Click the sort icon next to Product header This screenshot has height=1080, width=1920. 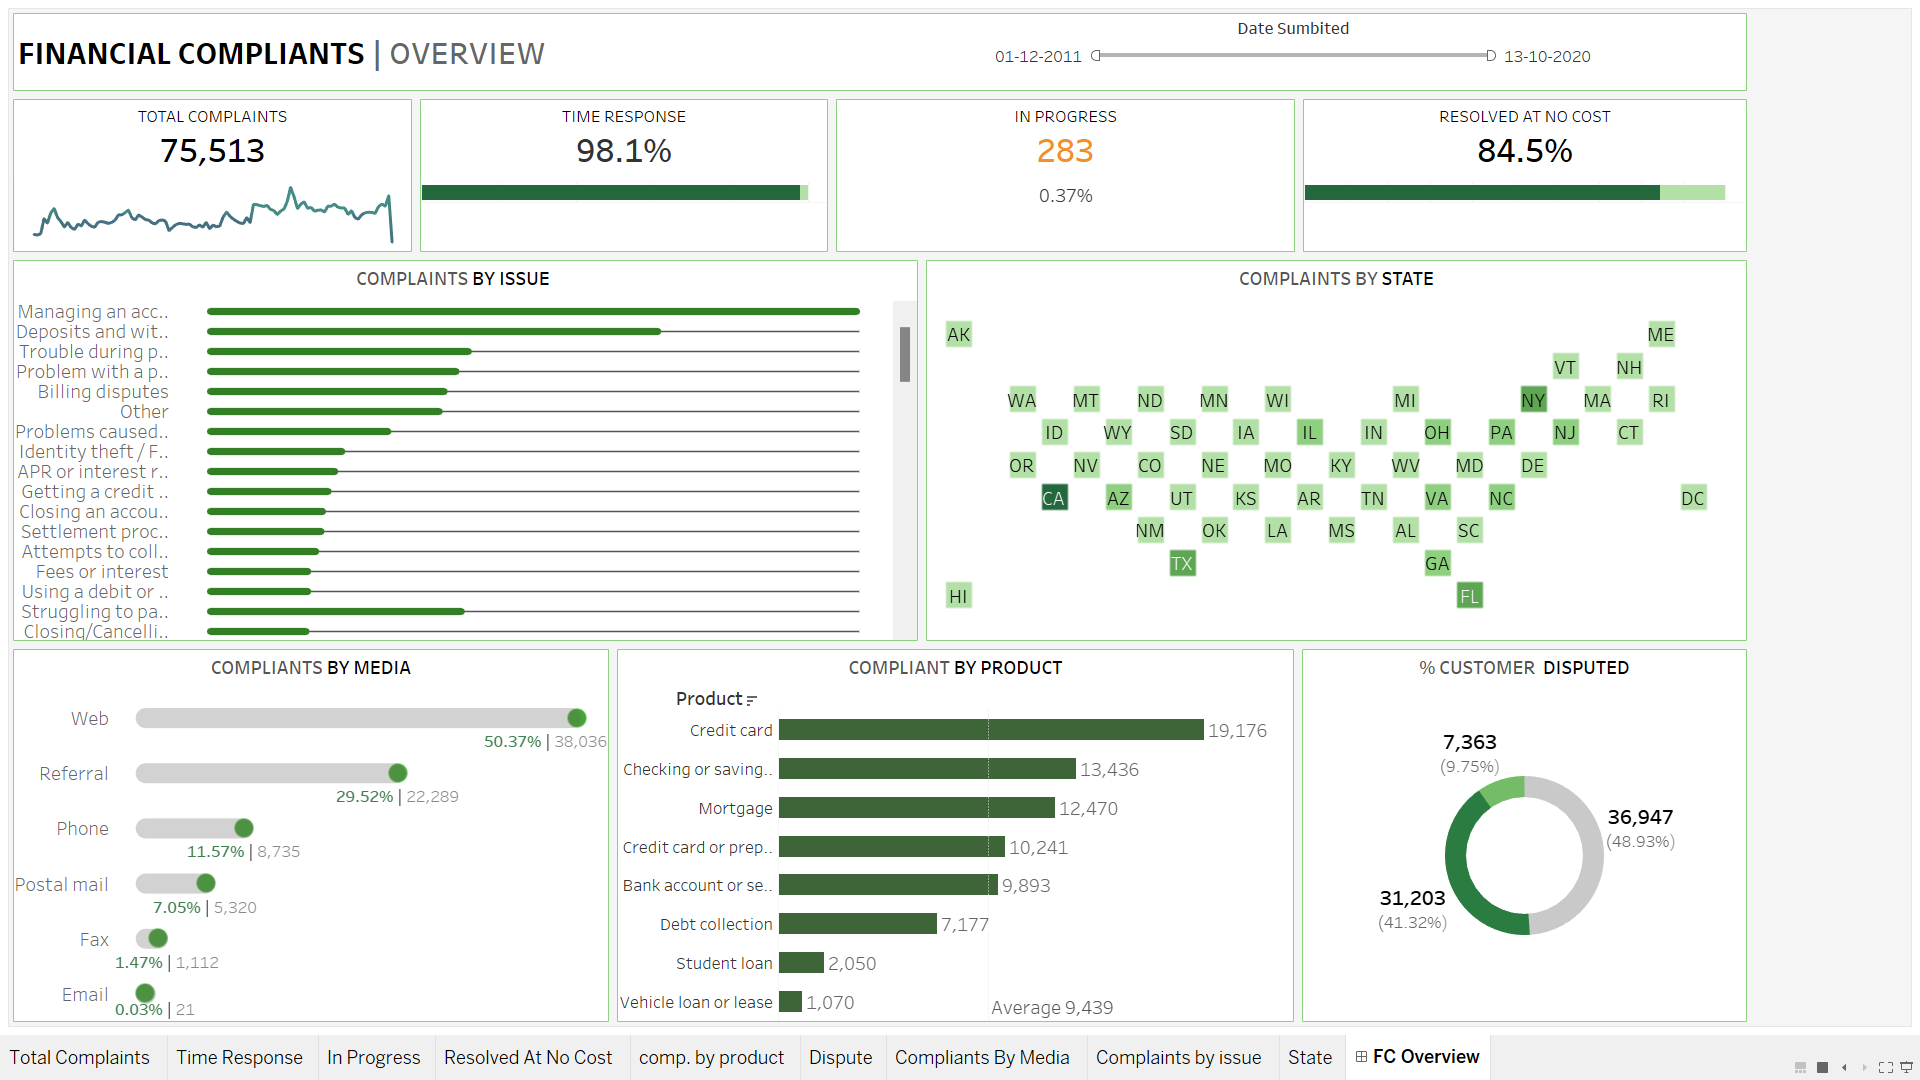(751, 699)
